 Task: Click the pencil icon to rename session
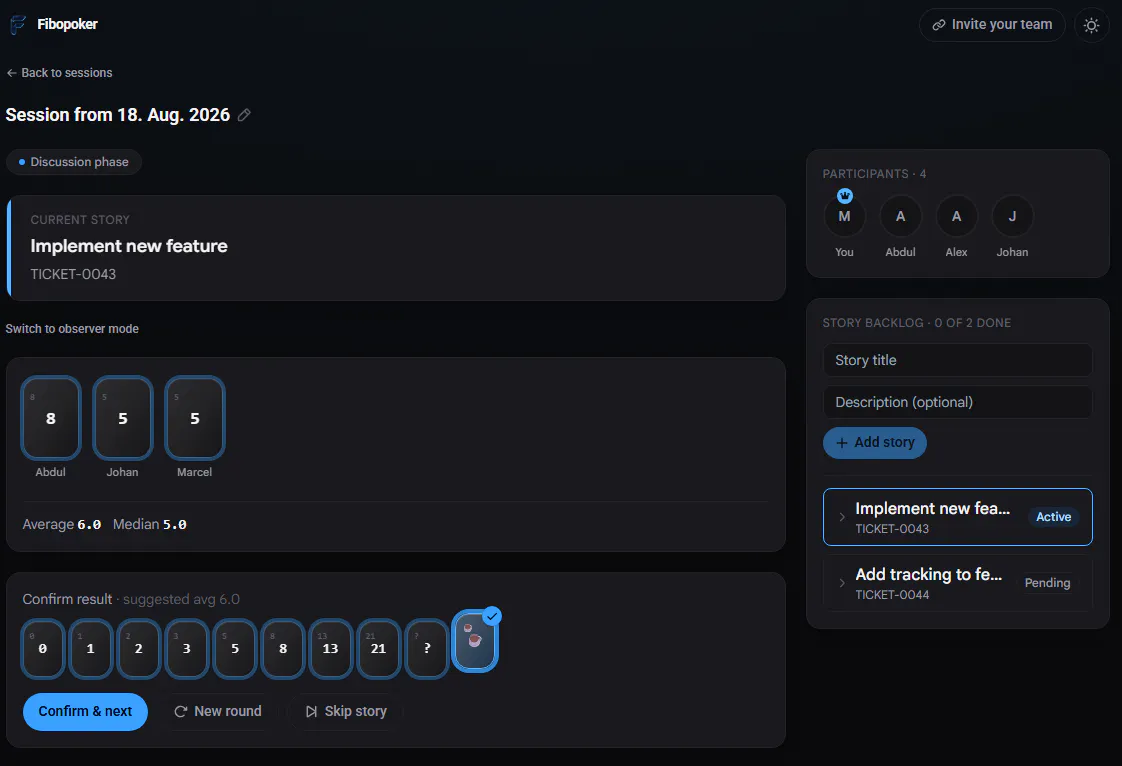(244, 115)
